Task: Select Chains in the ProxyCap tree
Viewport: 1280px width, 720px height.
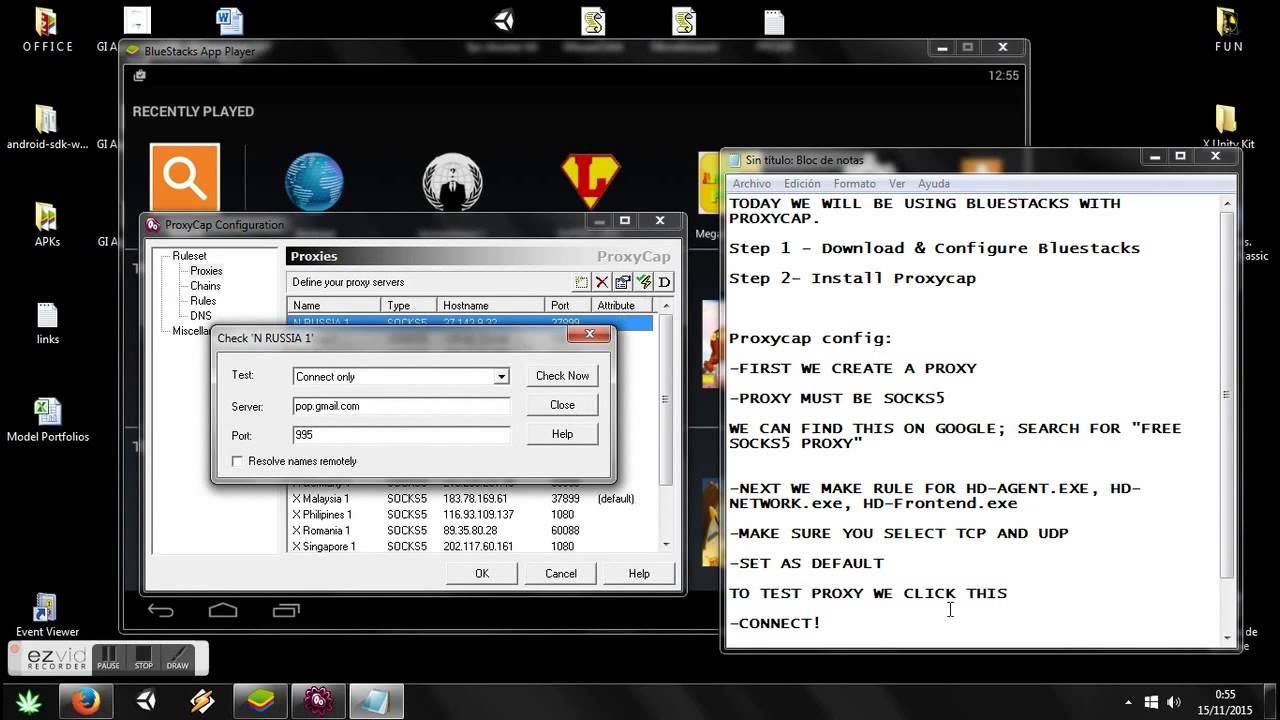Action: (205, 286)
